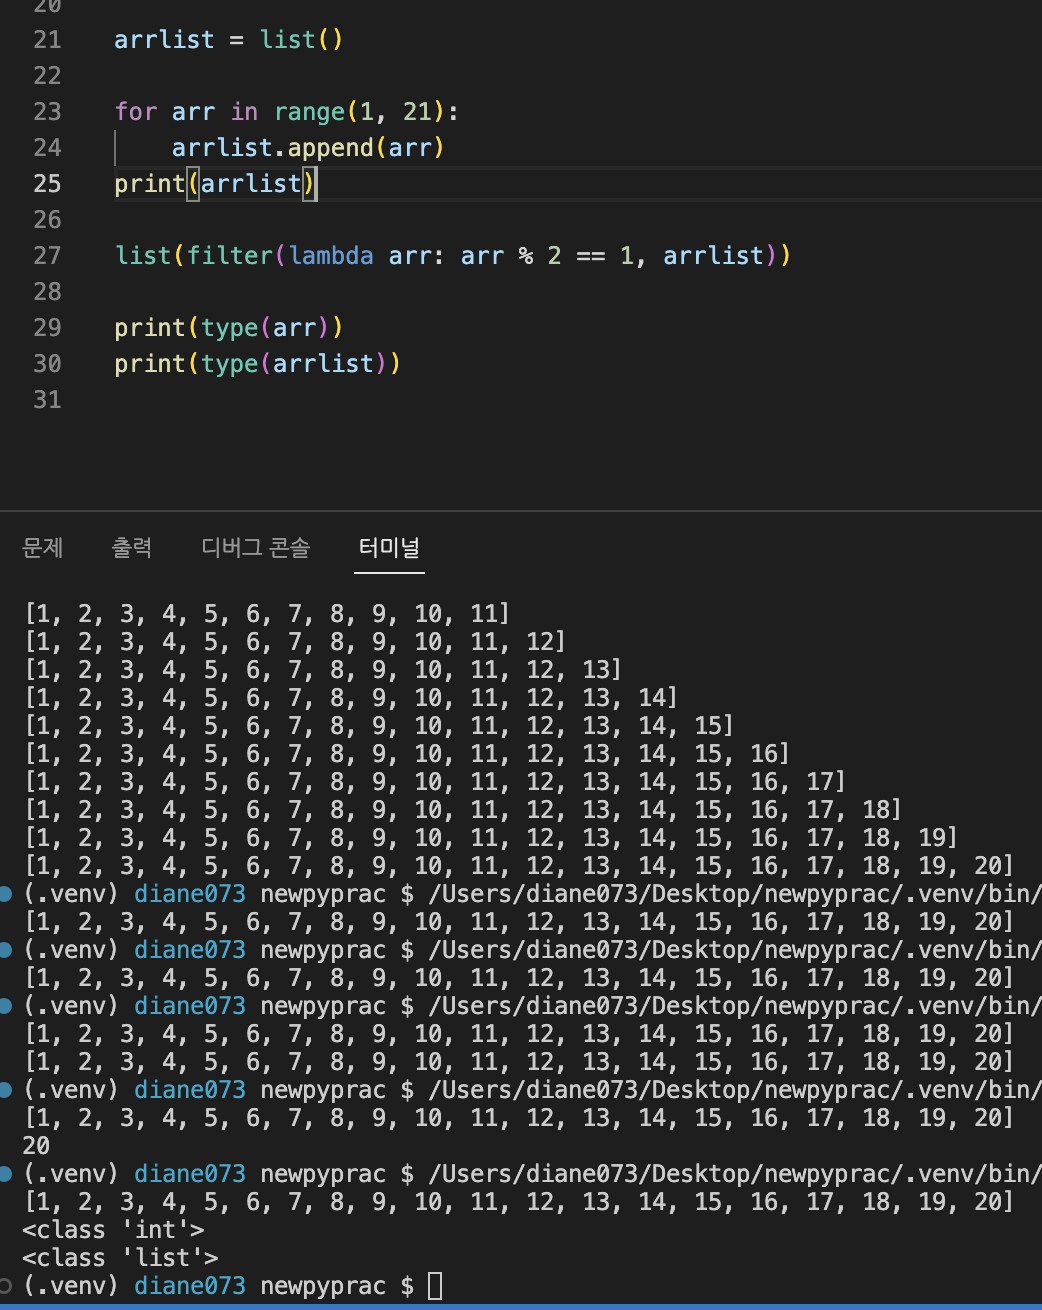Click the terminal list line ending in 18]

(x=463, y=810)
